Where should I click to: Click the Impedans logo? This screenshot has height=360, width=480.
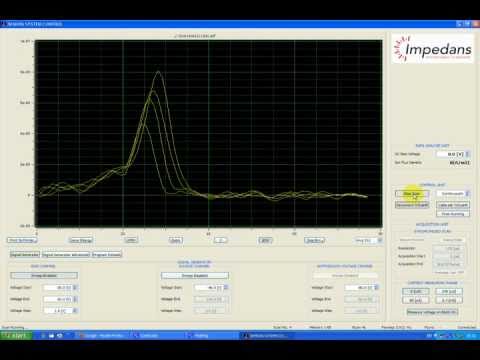tap(432, 49)
